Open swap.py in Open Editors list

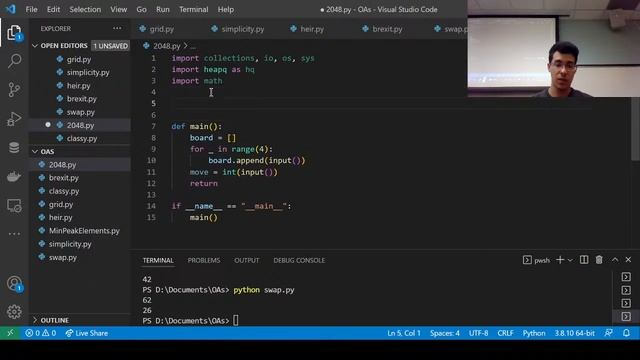click(x=80, y=112)
